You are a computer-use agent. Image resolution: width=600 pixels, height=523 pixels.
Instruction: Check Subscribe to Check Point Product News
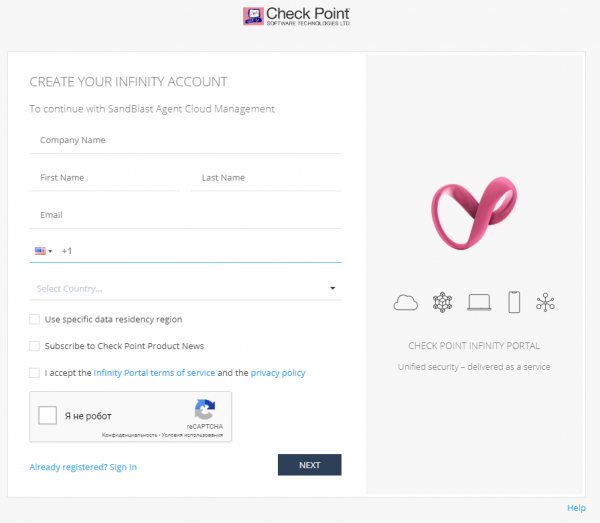click(36, 346)
